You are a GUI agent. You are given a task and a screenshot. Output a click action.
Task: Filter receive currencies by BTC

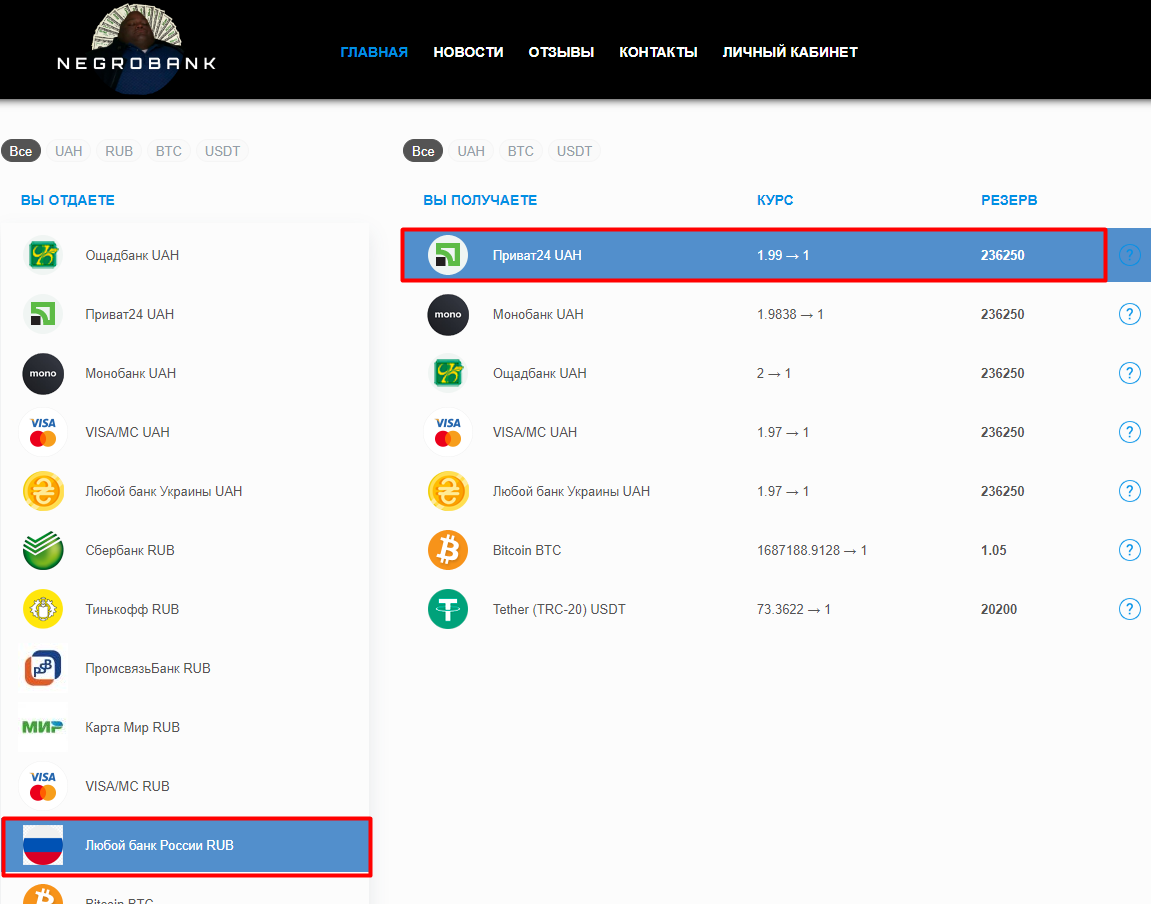pyautogui.click(x=520, y=151)
